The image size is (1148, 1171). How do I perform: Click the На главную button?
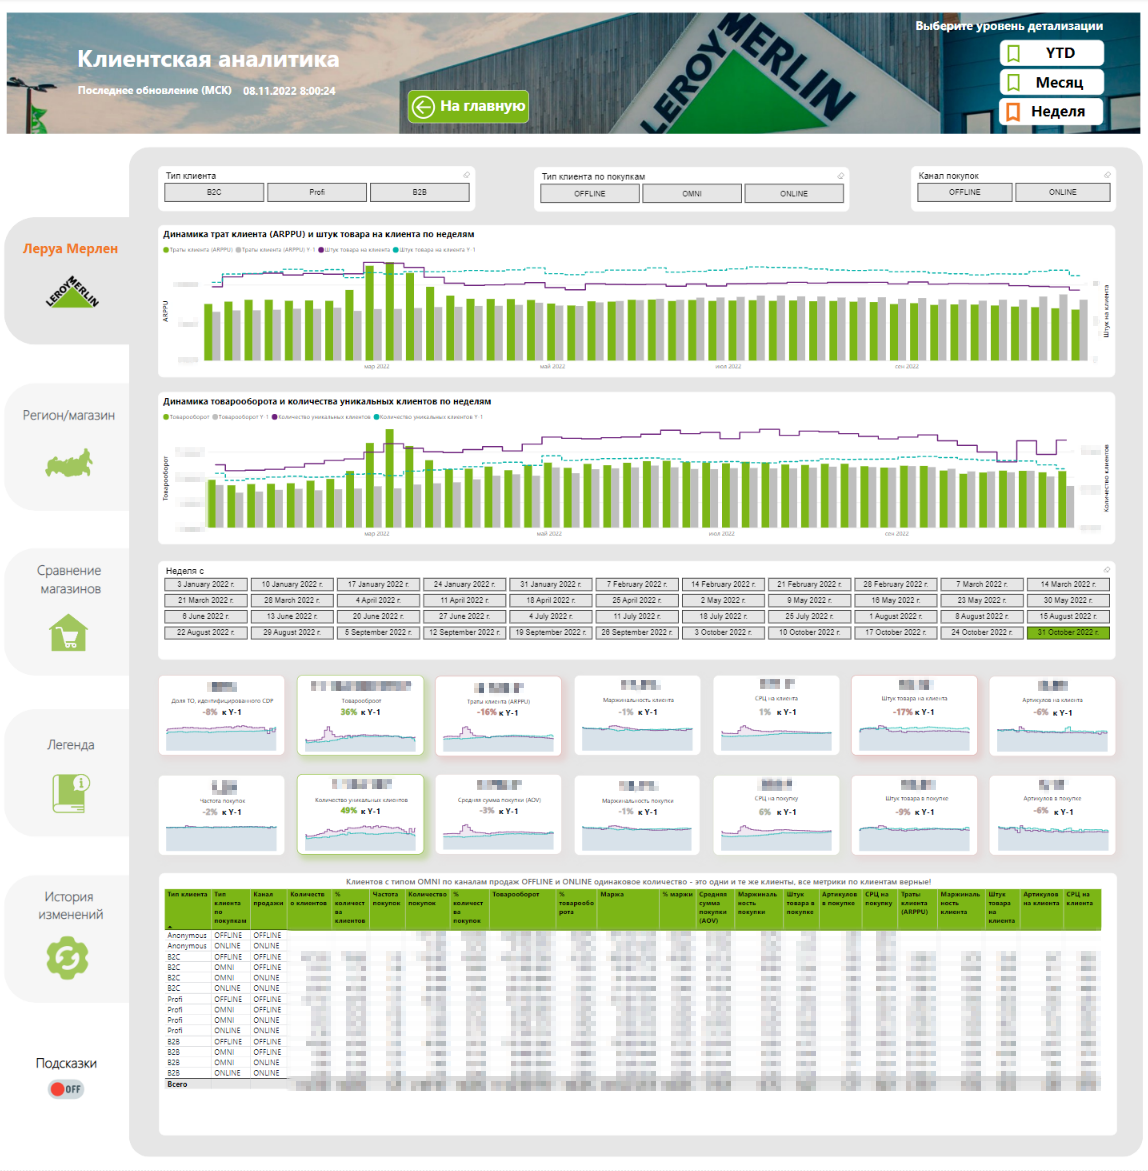(x=469, y=106)
